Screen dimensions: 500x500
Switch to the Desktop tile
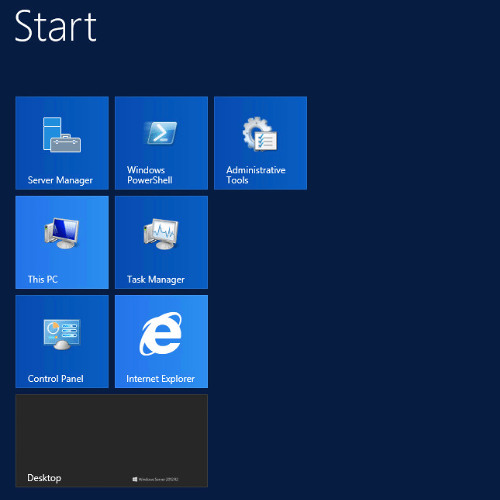click(x=111, y=441)
